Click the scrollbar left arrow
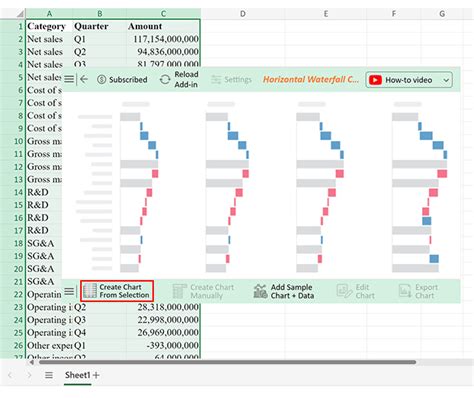Image resolution: width=474 pixels, height=398 pixels. (31, 362)
